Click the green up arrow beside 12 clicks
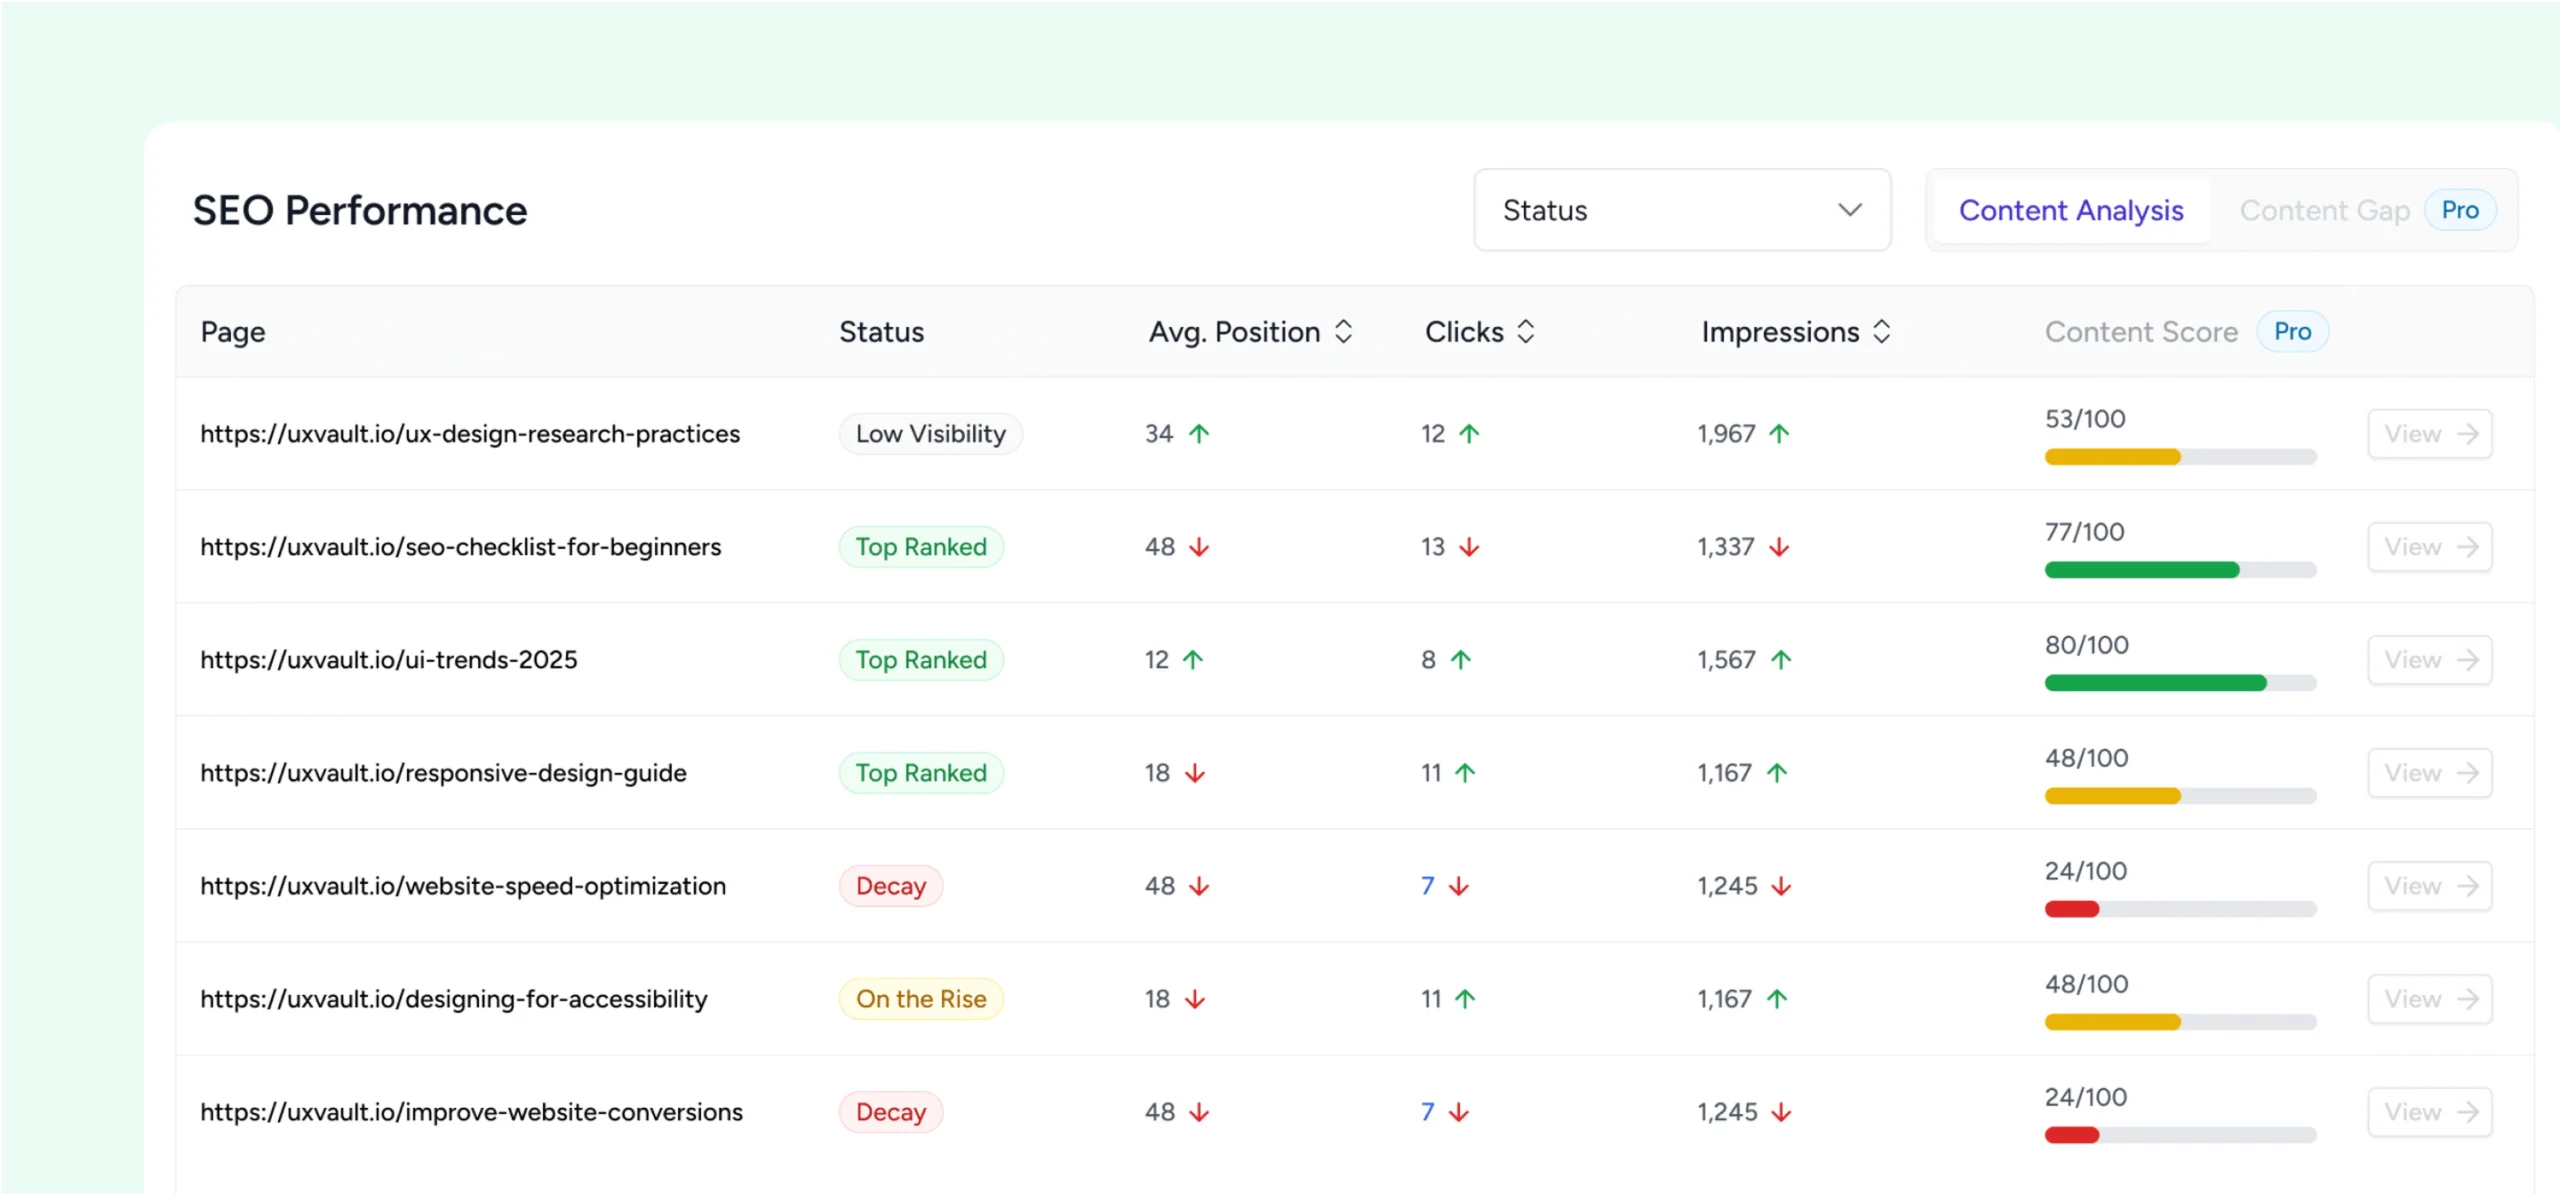This screenshot has height=1194, width=2560. pyautogui.click(x=1468, y=433)
